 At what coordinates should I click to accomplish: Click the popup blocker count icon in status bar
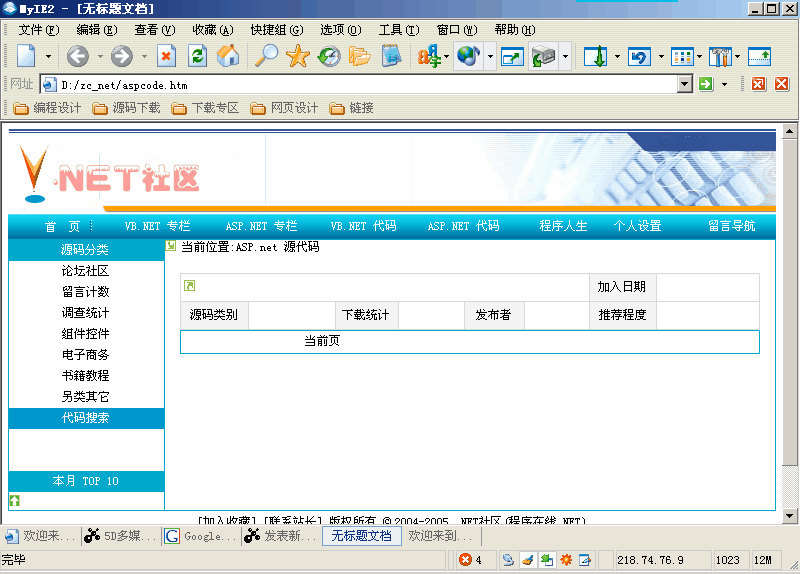tap(470, 560)
